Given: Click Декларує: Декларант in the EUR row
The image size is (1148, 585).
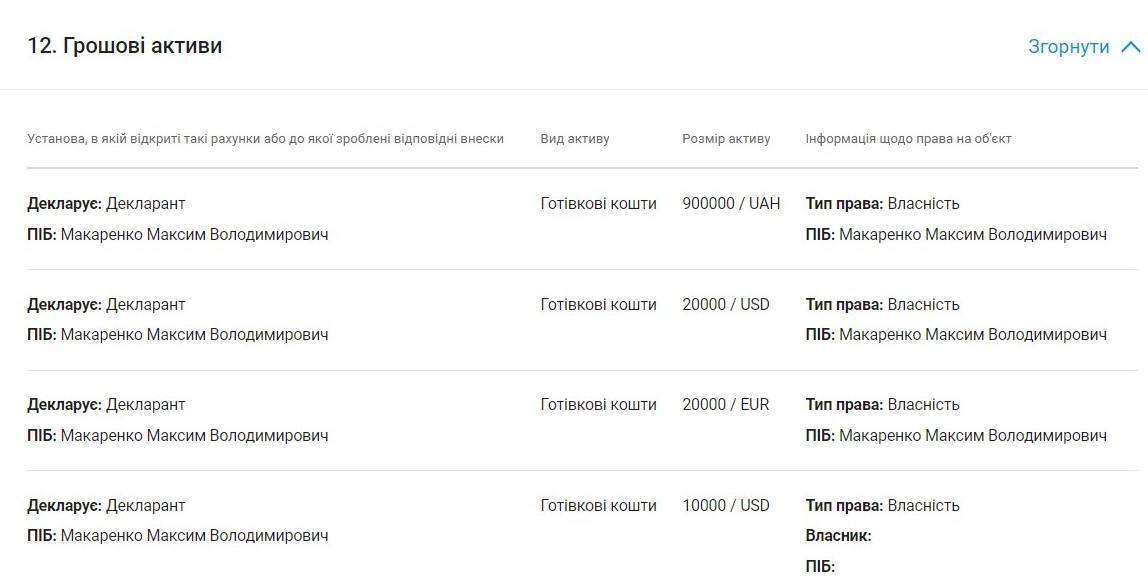Looking at the screenshot, I should click(x=106, y=405).
